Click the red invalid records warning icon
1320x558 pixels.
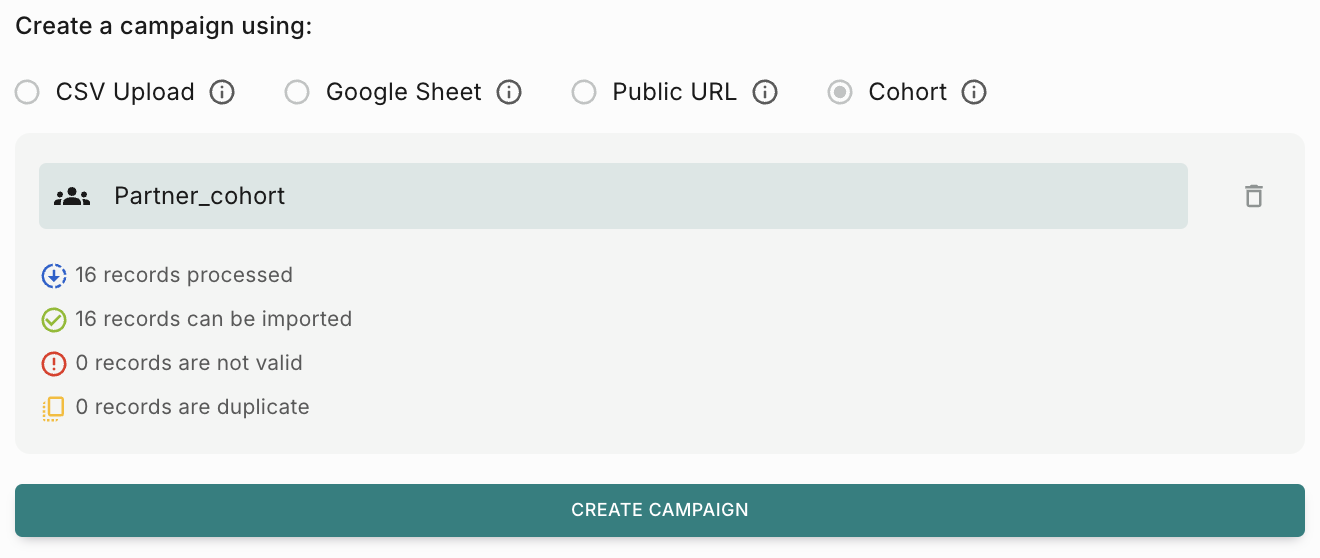pyautogui.click(x=54, y=364)
